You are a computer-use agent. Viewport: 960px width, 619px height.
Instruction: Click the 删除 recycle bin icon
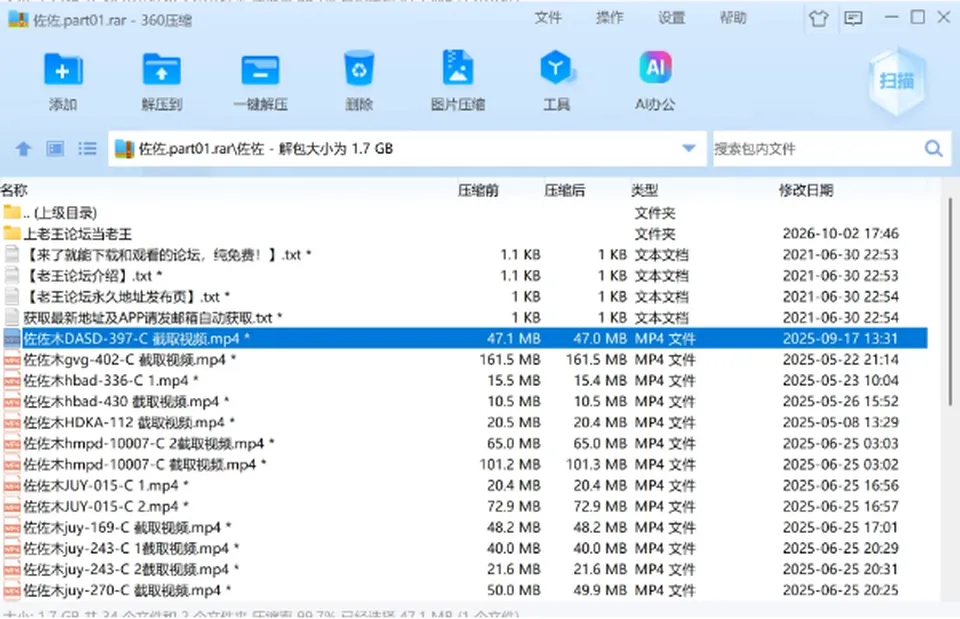click(359, 68)
